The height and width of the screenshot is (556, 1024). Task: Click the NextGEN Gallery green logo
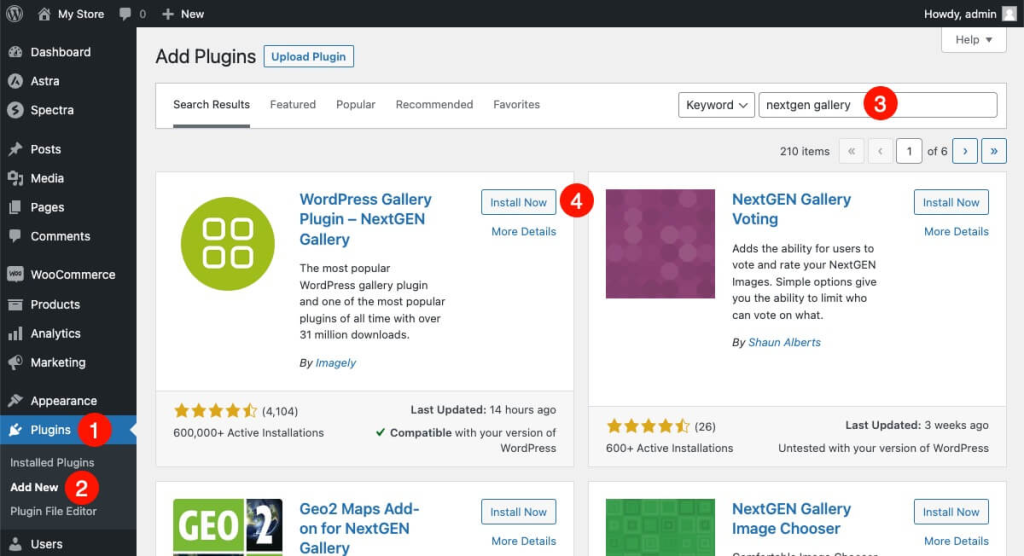(x=227, y=244)
